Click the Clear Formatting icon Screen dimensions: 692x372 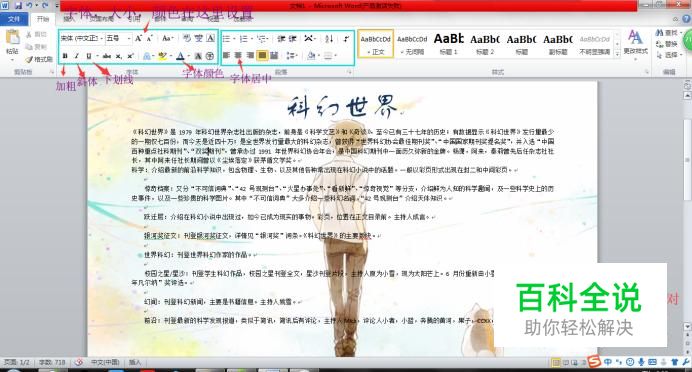coord(187,39)
